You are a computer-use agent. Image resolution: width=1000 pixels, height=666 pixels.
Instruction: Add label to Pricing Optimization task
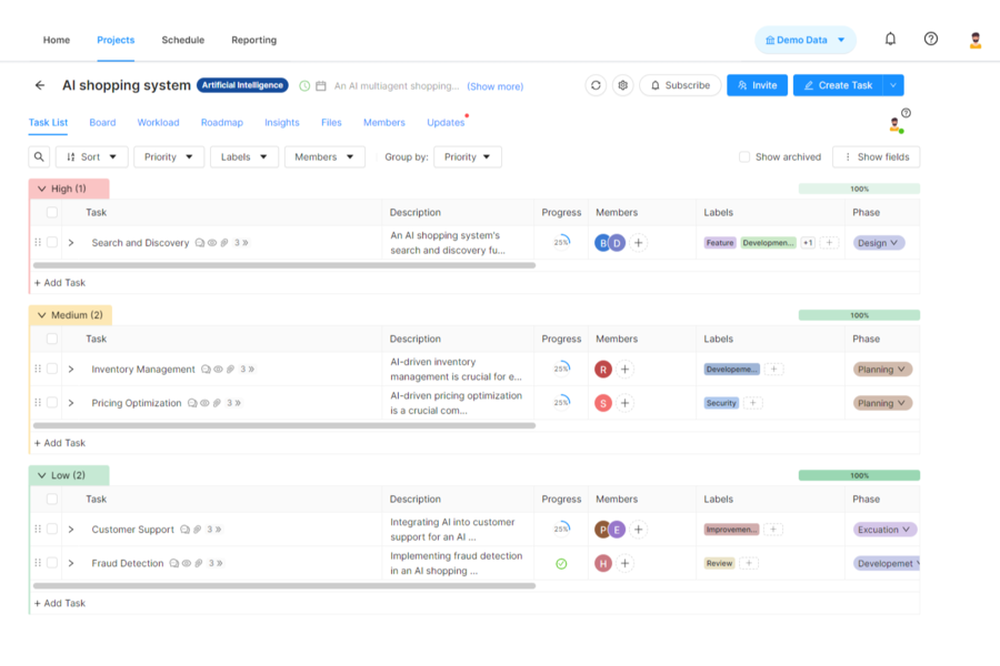754,403
